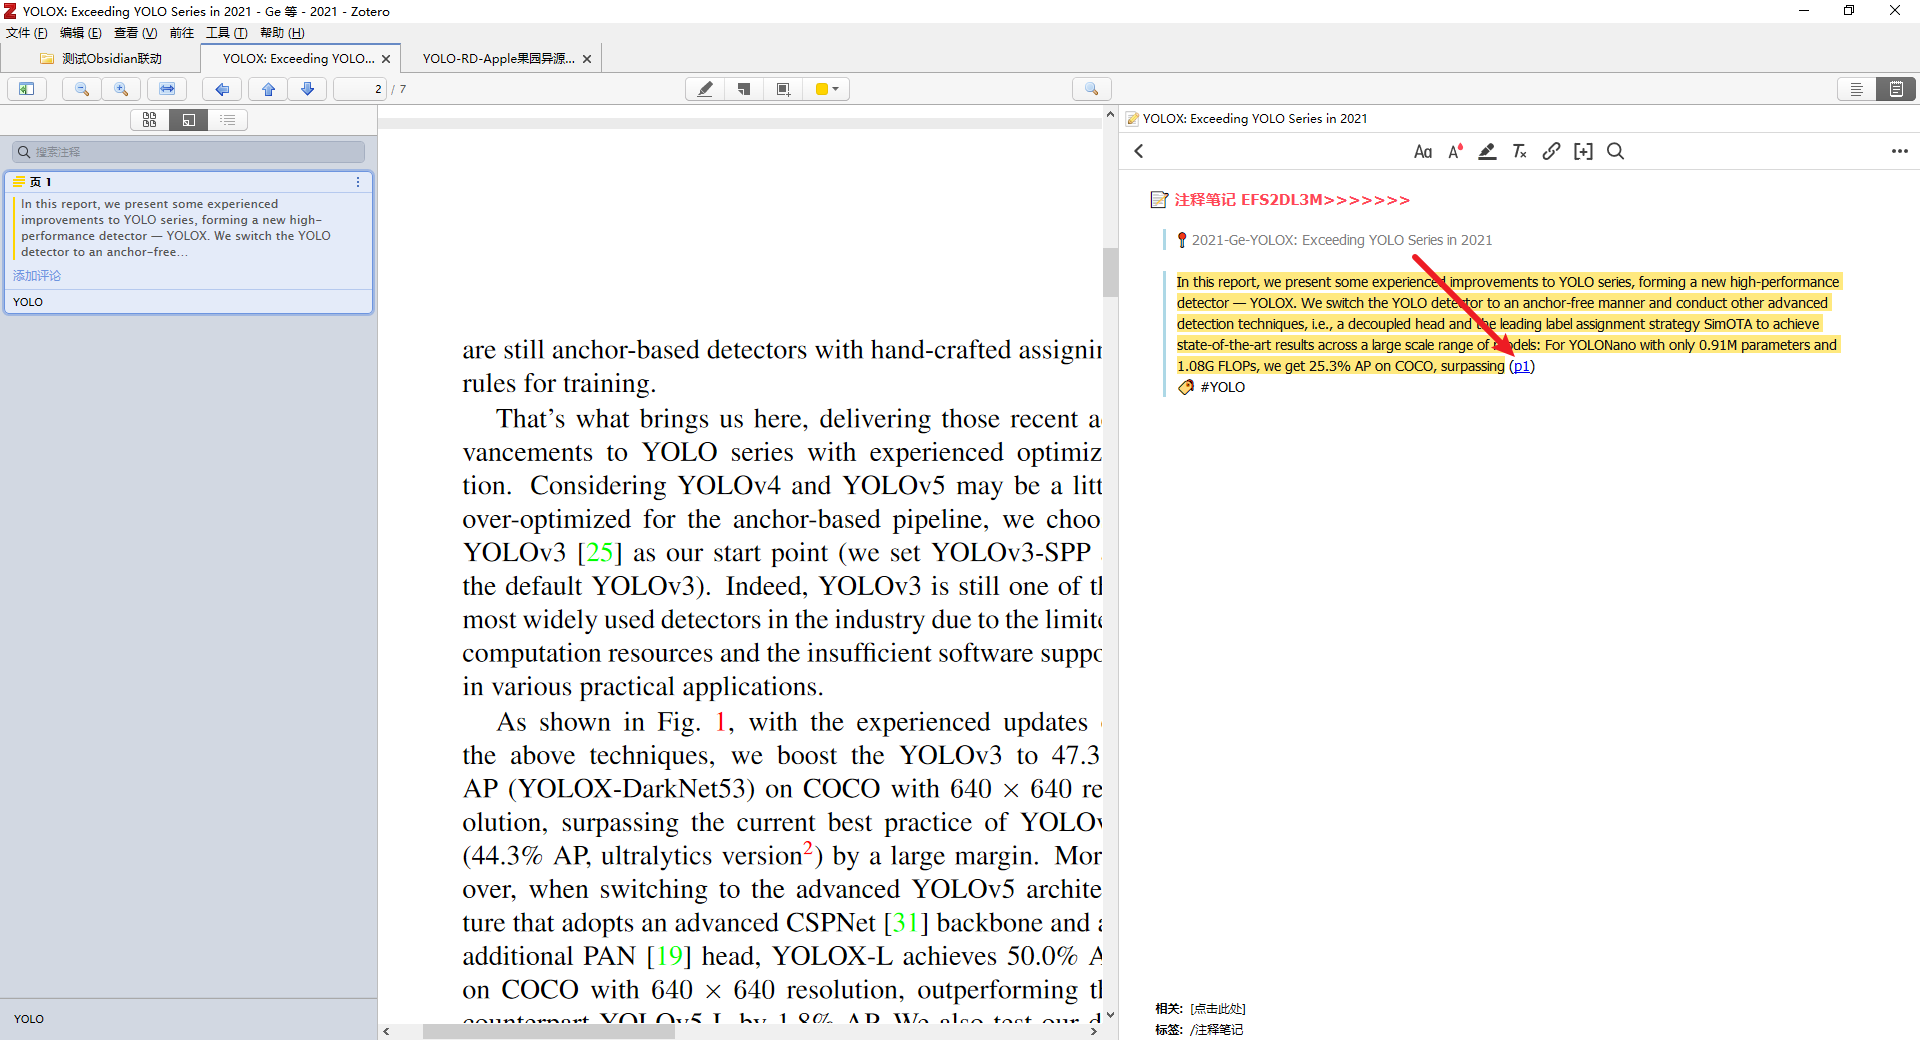Image resolution: width=1920 pixels, height=1040 pixels.
Task: Click the green reference 19 in PDF
Action: click(670, 956)
